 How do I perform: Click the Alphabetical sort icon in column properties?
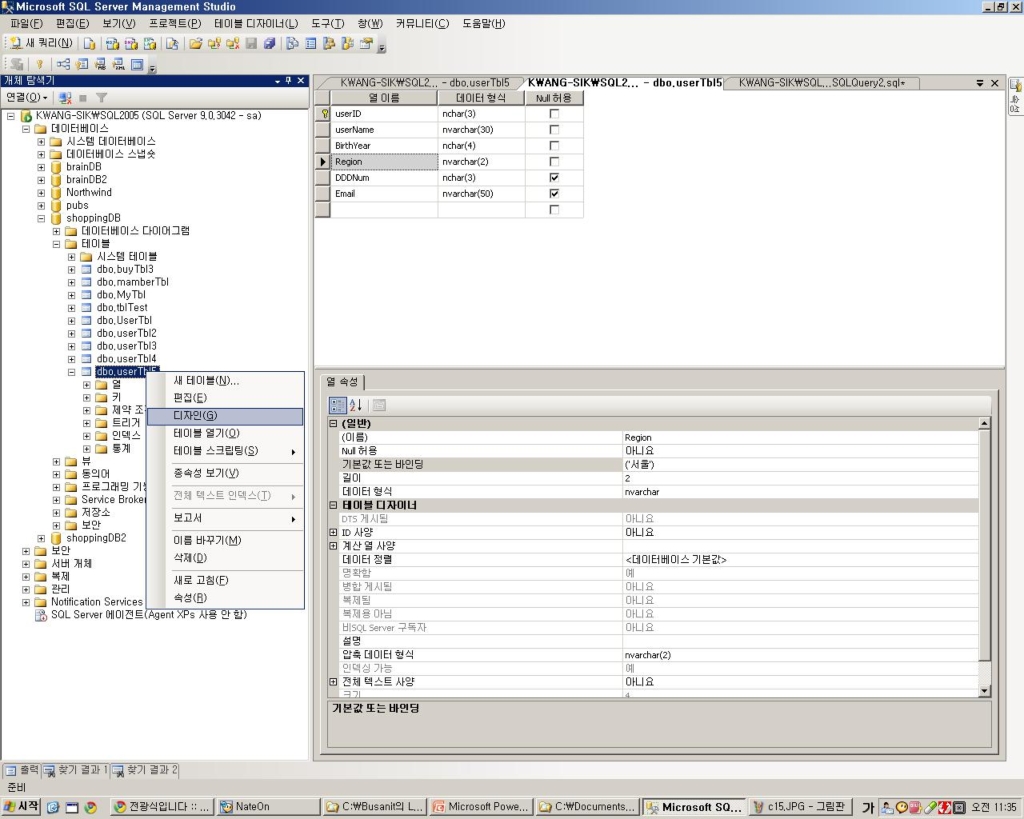pyautogui.click(x=355, y=405)
